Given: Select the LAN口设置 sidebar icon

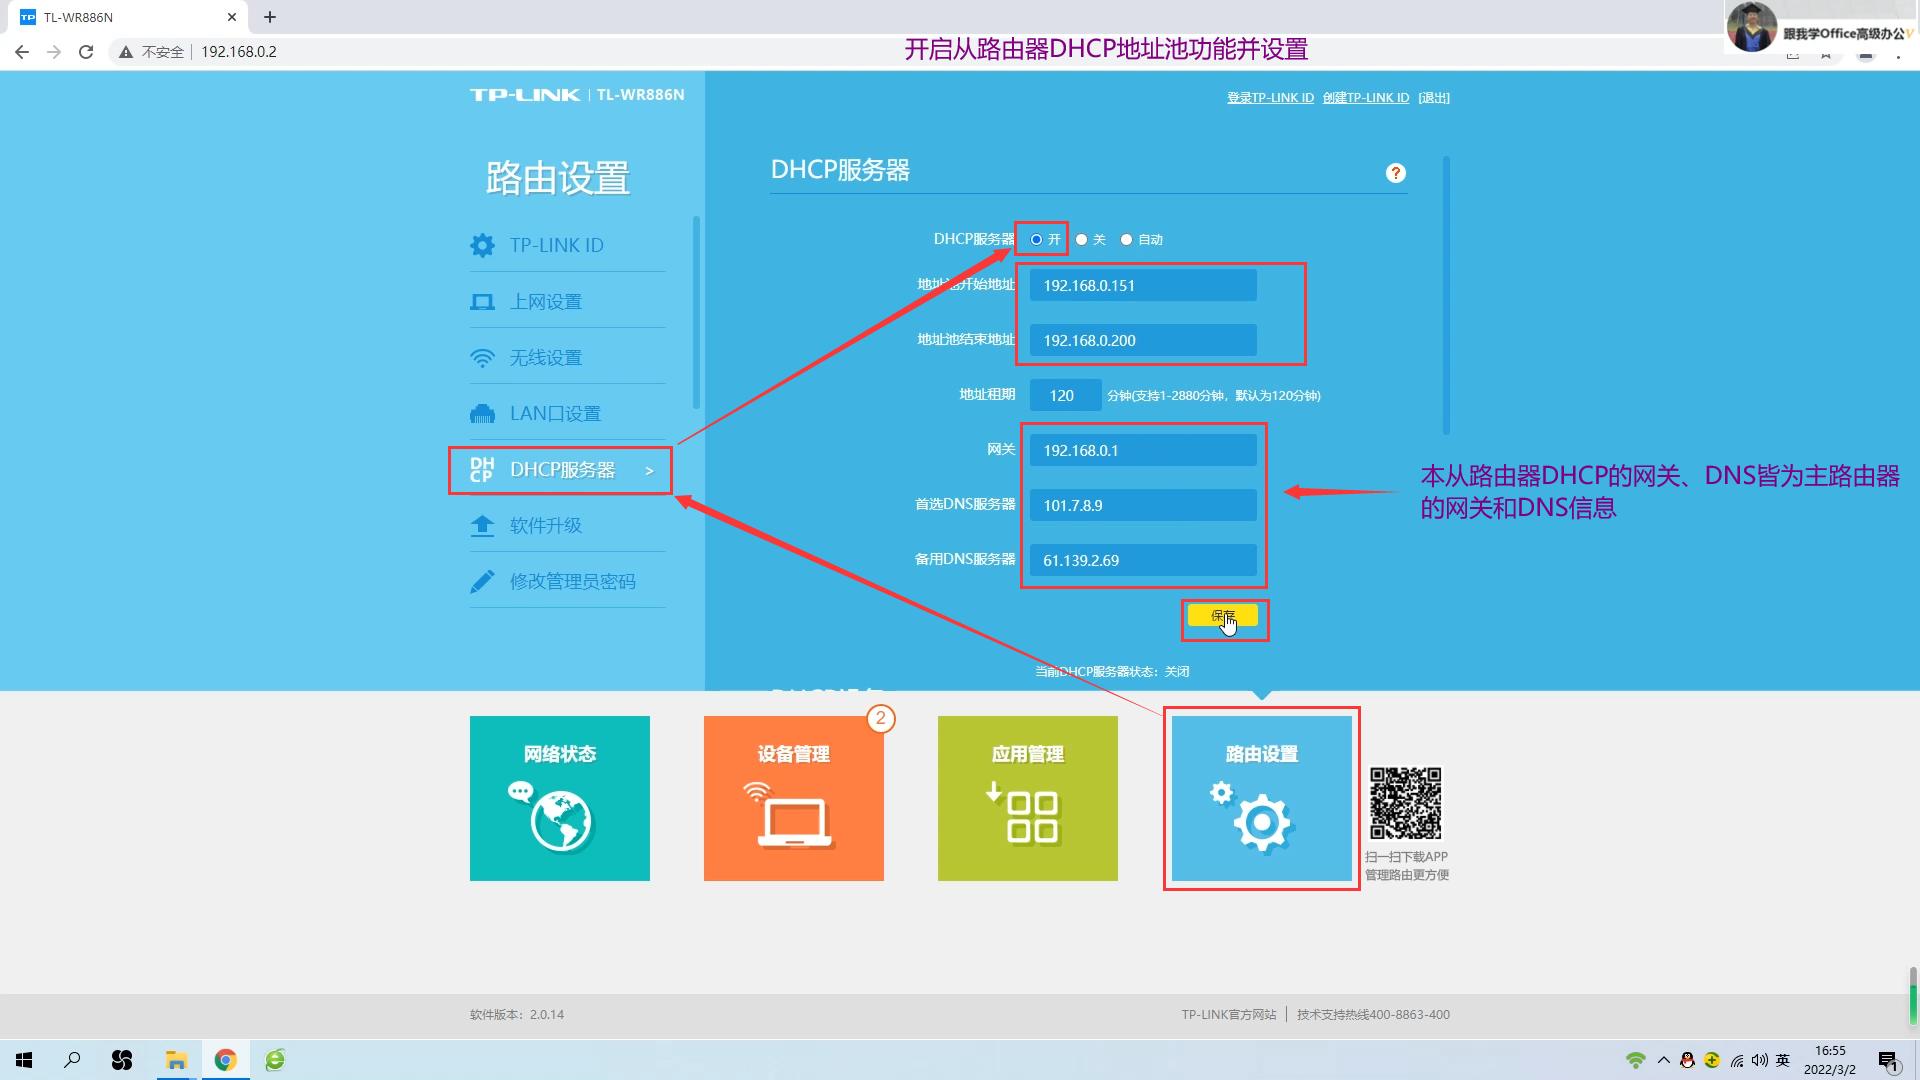Looking at the screenshot, I should point(483,413).
